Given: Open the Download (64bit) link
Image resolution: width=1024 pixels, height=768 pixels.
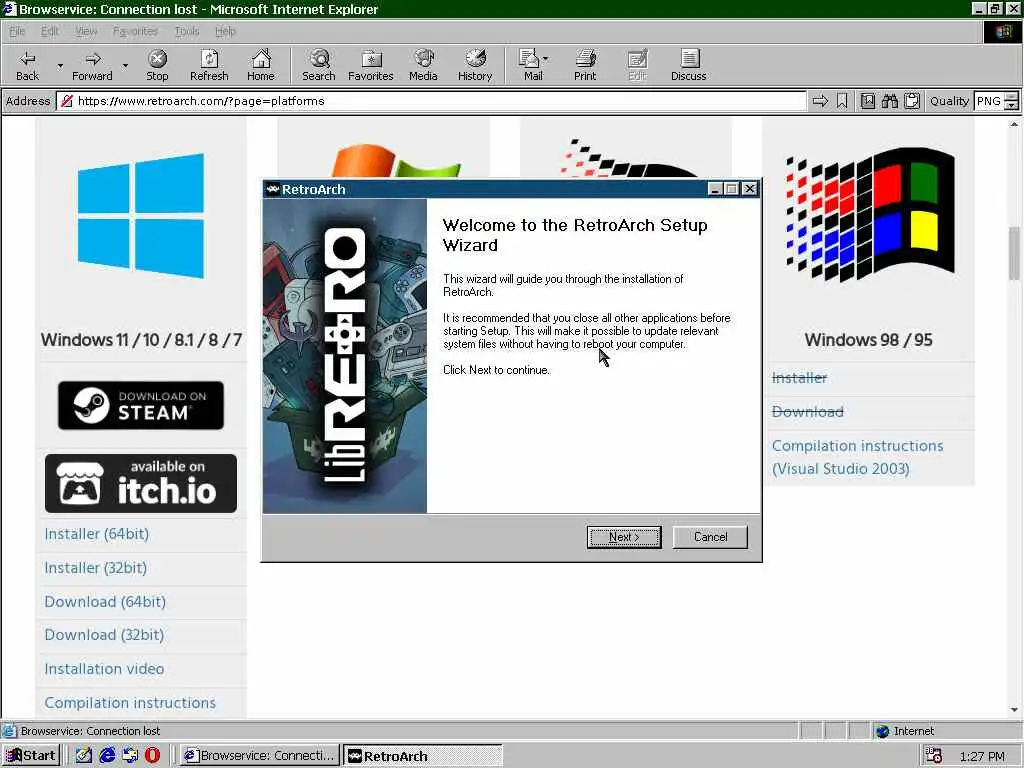Looking at the screenshot, I should click(105, 602).
